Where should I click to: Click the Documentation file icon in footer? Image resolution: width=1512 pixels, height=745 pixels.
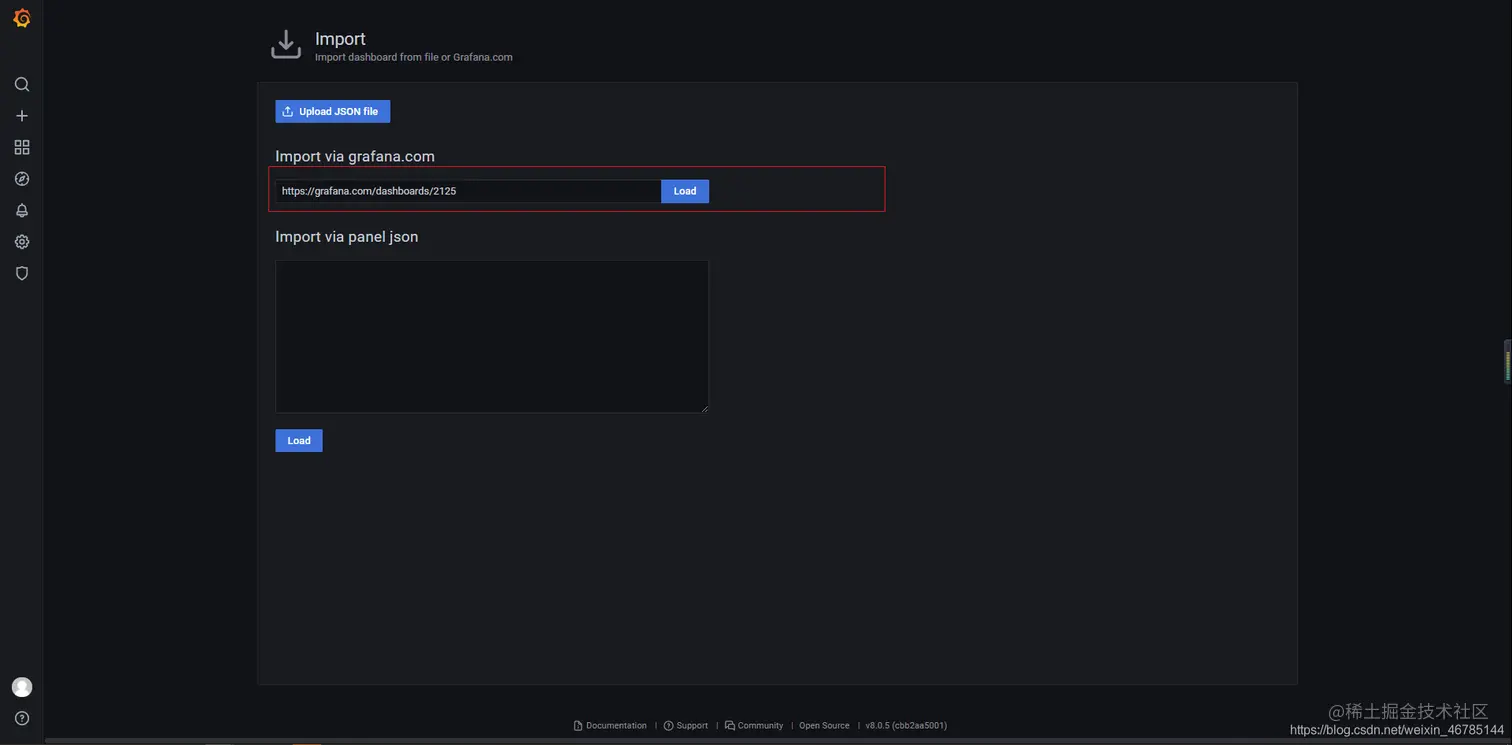pyautogui.click(x=578, y=726)
